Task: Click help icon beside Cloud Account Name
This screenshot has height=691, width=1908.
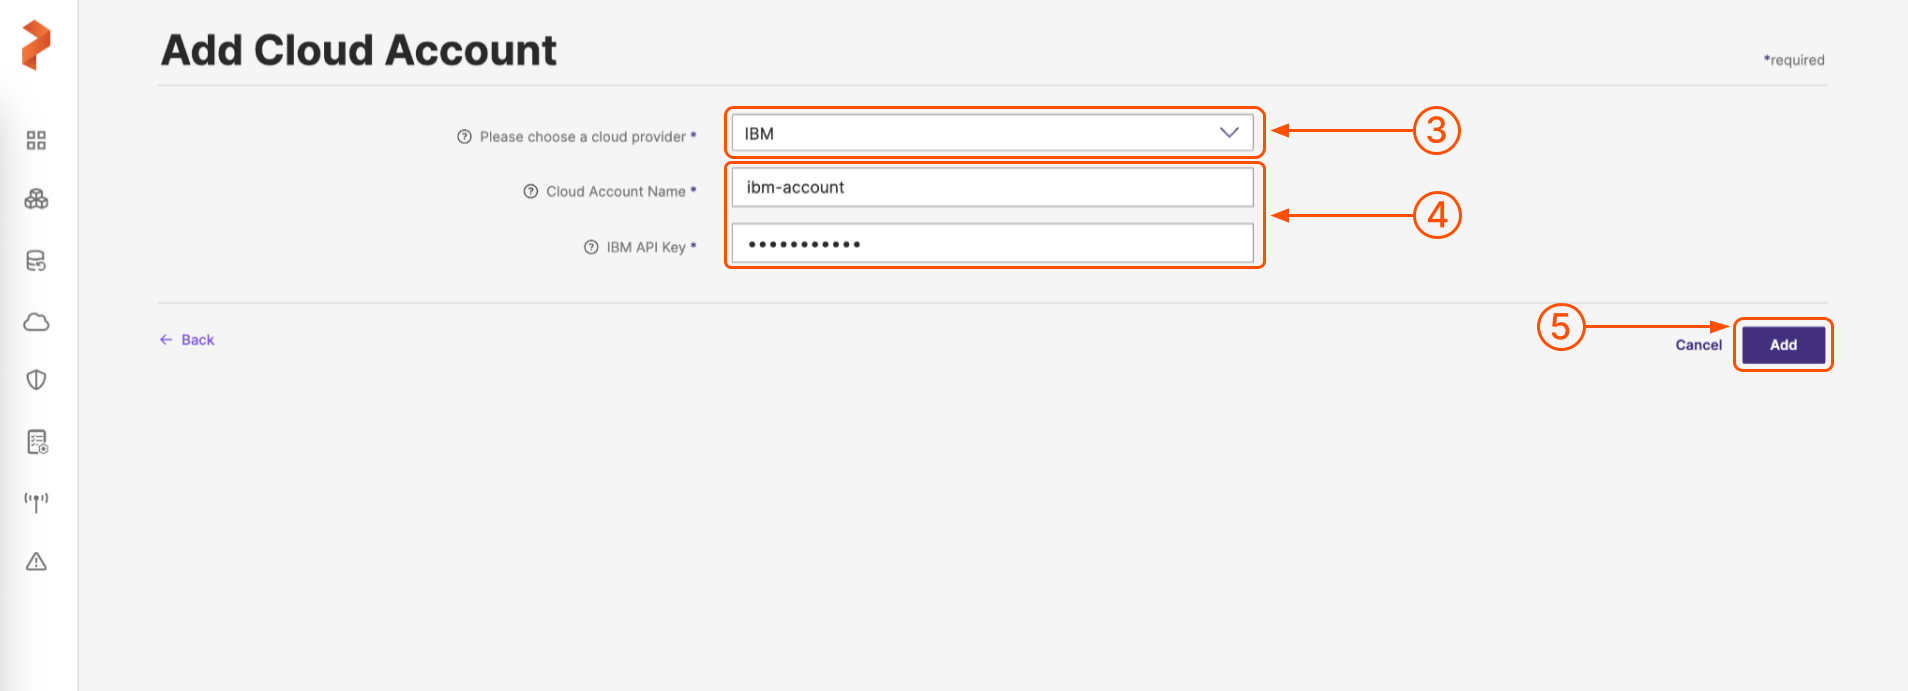Action: click(x=531, y=191)
